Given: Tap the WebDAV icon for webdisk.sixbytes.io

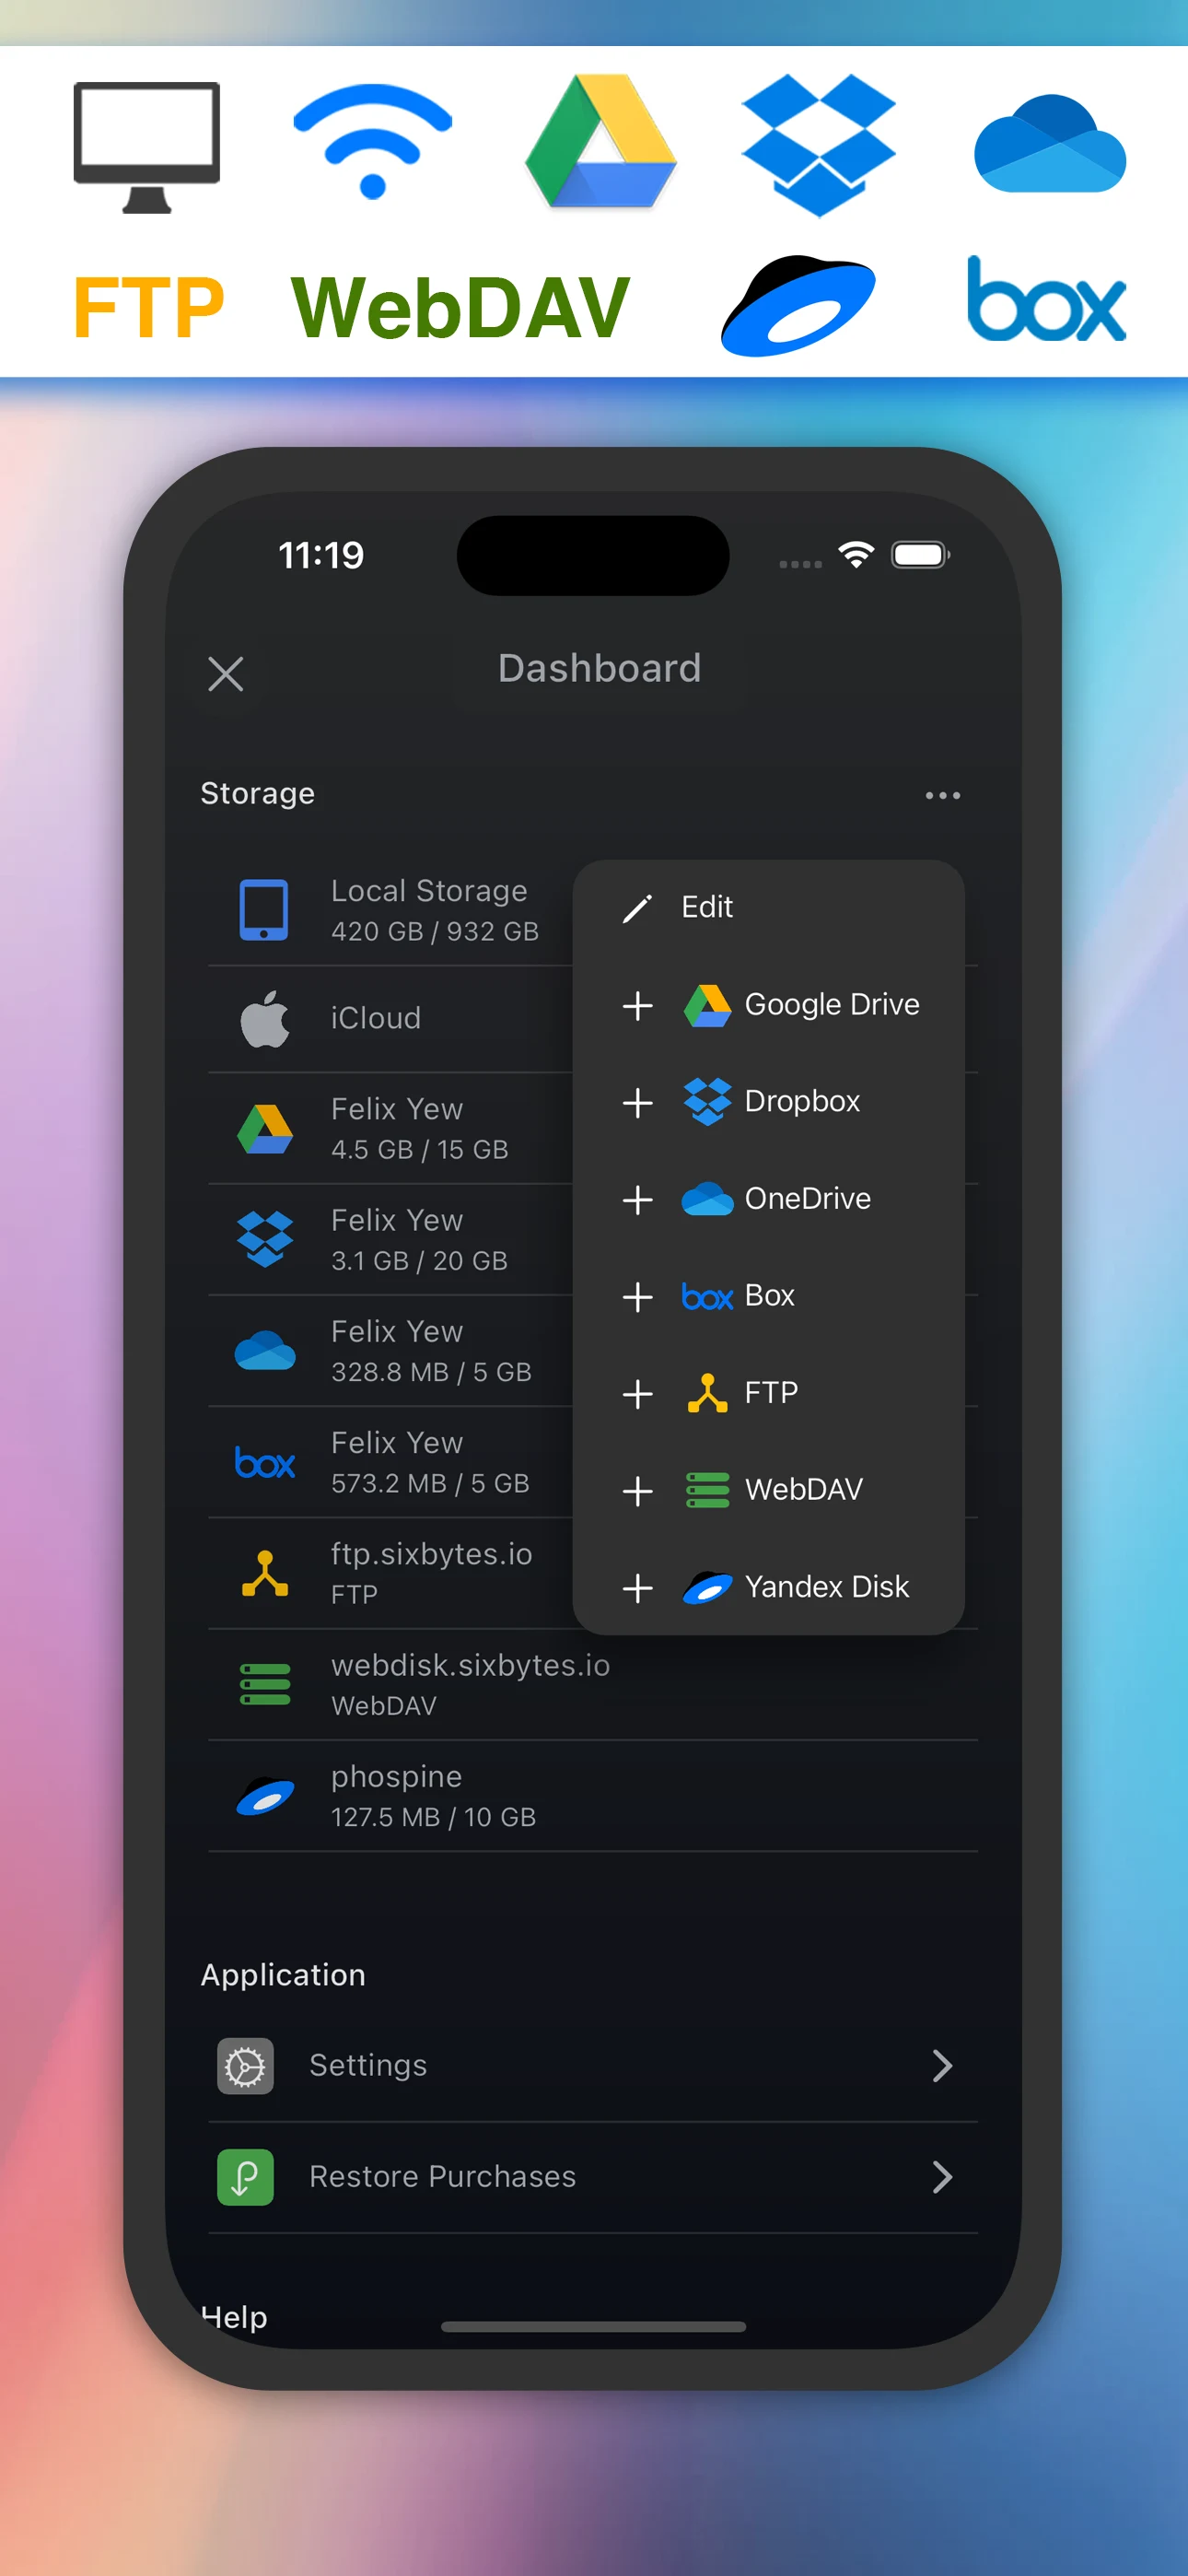Looking at the screenshot, I should (x=265, y=1685).
